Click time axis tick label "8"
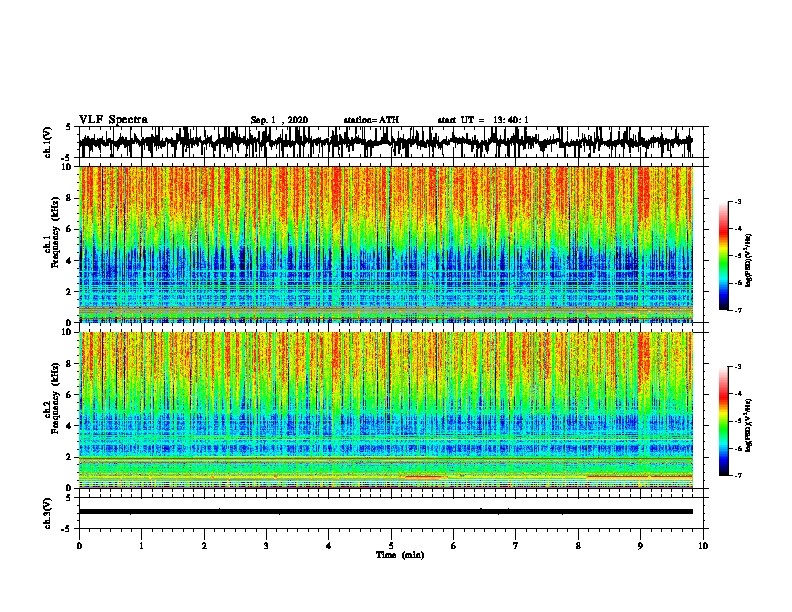792x612 pixels. tap(578, 546)
